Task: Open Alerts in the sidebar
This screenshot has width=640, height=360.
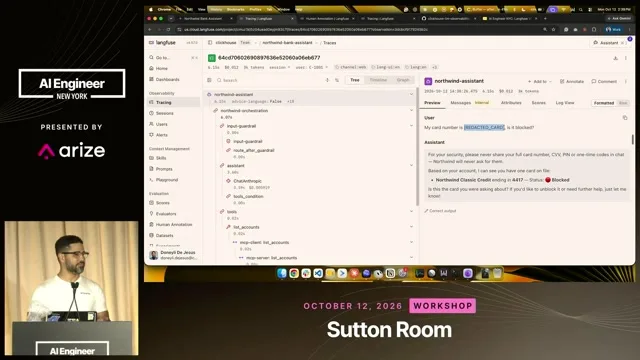Action: (162, 135)
